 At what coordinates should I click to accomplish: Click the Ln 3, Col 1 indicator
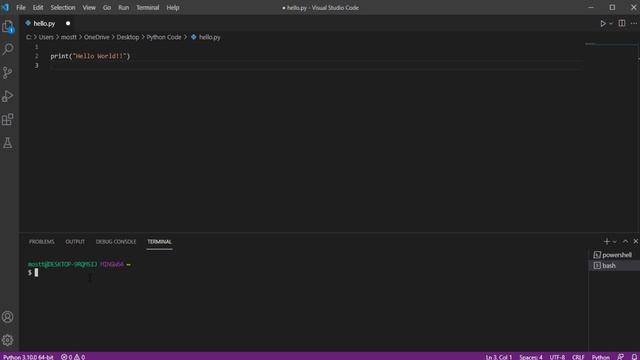[x=499, y=357]
